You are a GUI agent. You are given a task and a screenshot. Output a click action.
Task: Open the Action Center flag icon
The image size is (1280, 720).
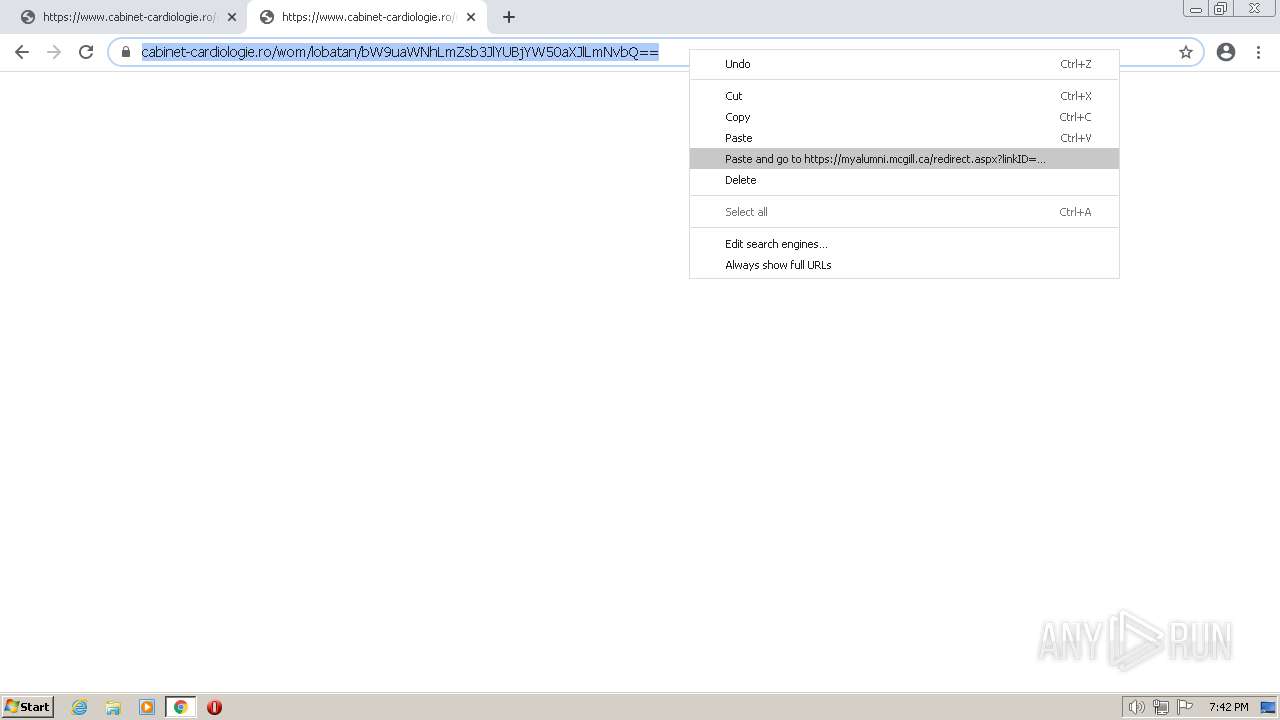(1185, 707)
